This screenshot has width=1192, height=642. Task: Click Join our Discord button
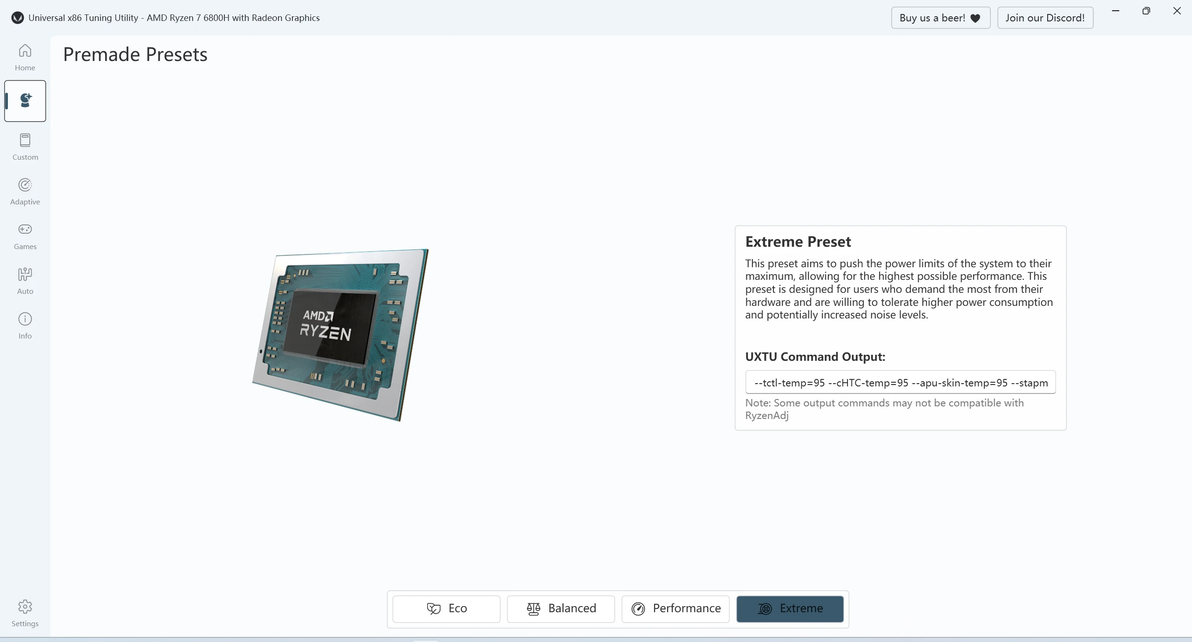(x=1045, y=17)
